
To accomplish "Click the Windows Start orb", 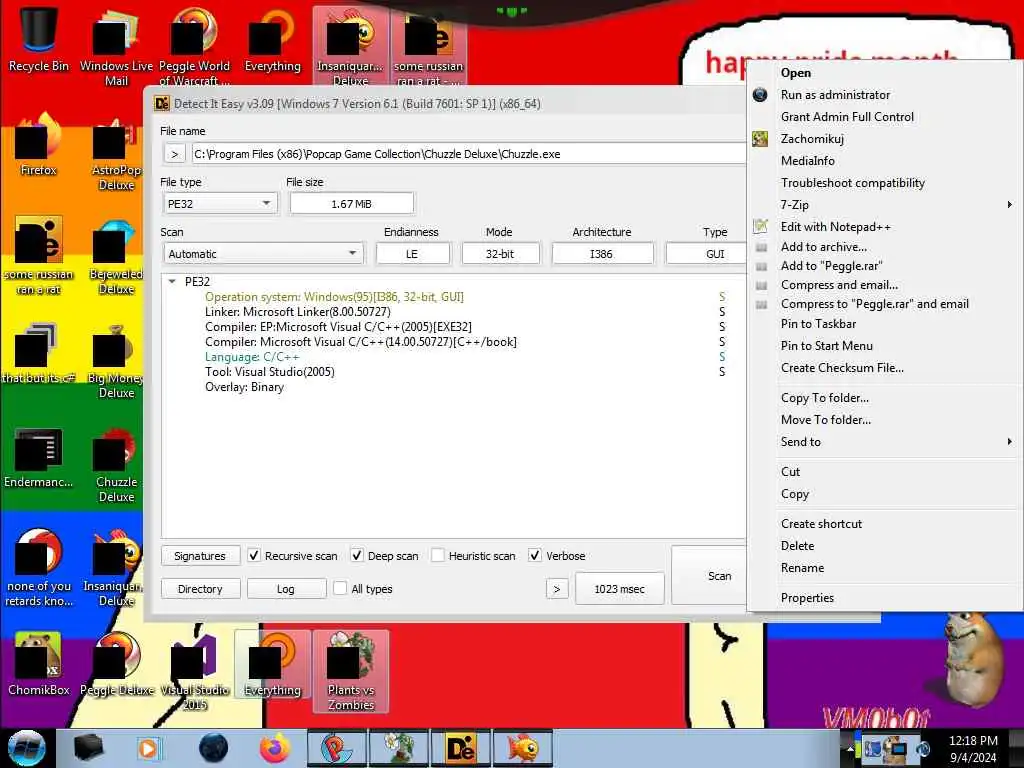I will click(x=26, y=748).
